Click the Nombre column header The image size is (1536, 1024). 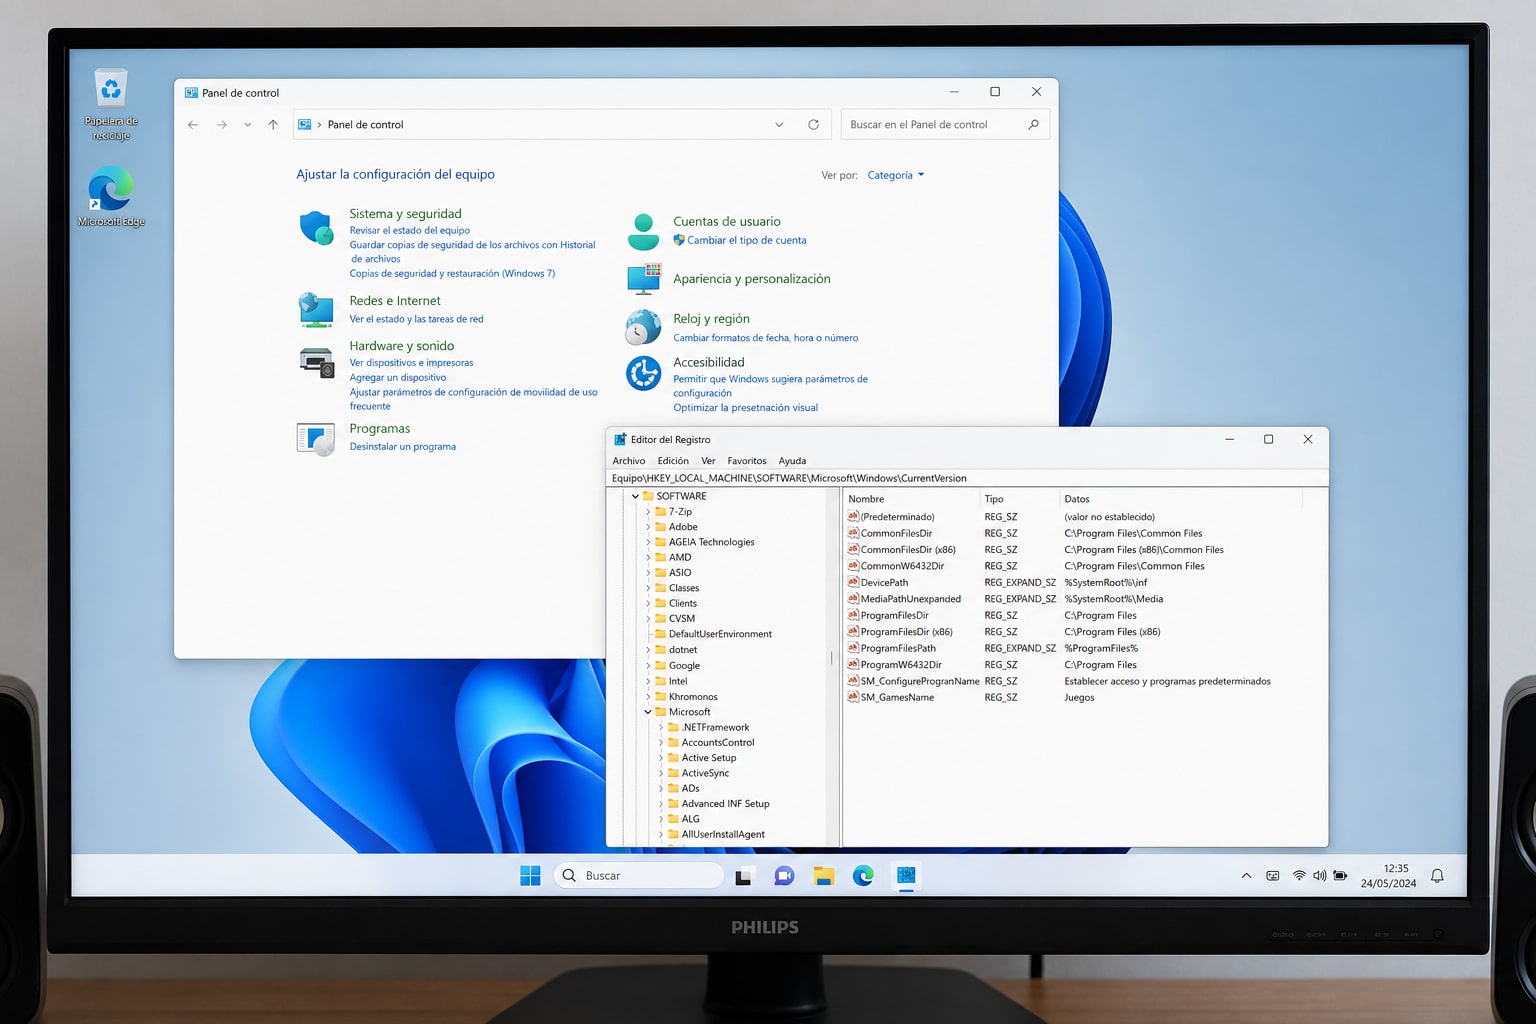pos(866,499)
